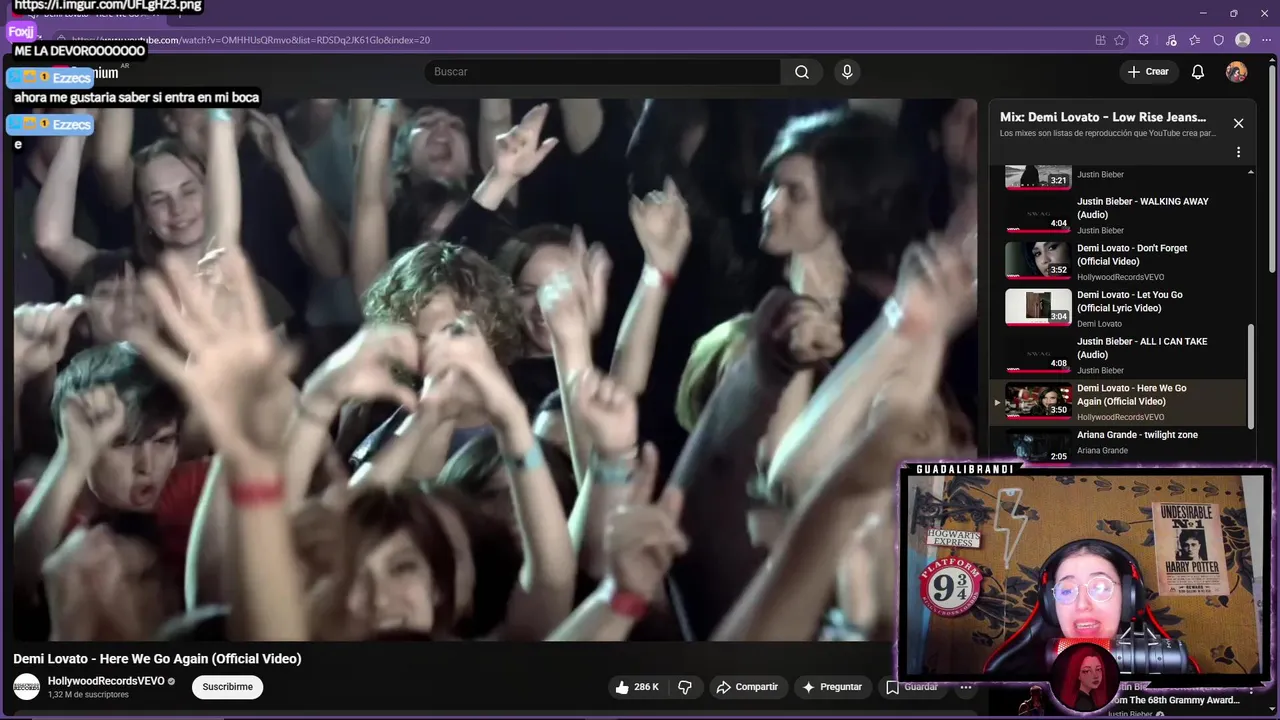
Task: Click the 1,32 M de suscriptores text
Action: pos(88,695)
